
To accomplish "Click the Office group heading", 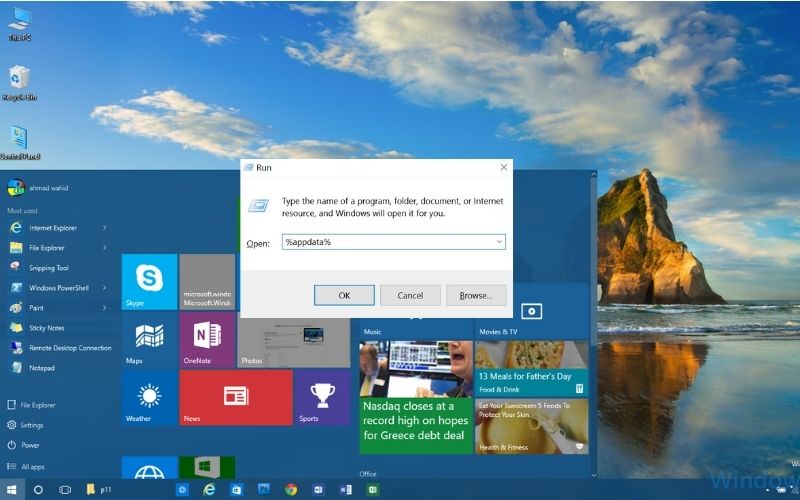I will [367, 474].
